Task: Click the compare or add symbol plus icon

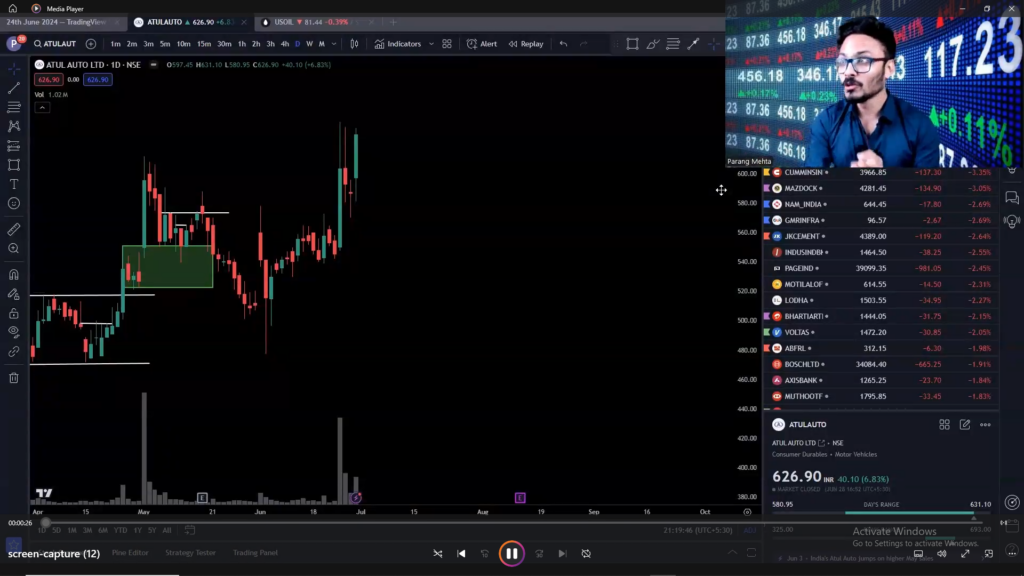Action: tap(91, 44)
